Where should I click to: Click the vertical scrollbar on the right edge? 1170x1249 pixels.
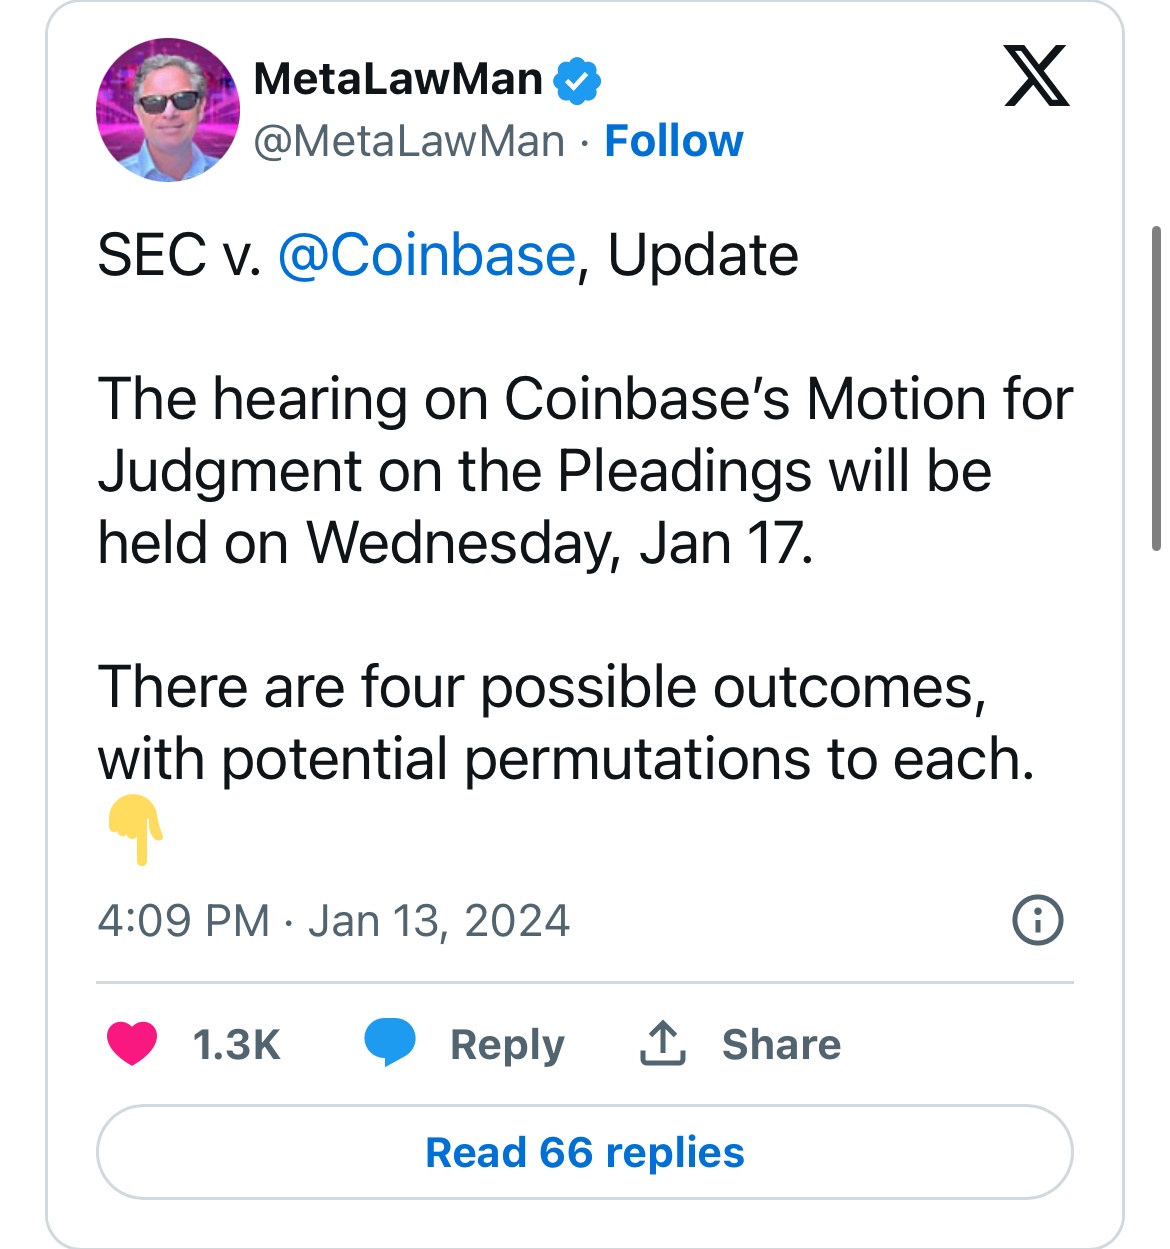point(1156,388)
